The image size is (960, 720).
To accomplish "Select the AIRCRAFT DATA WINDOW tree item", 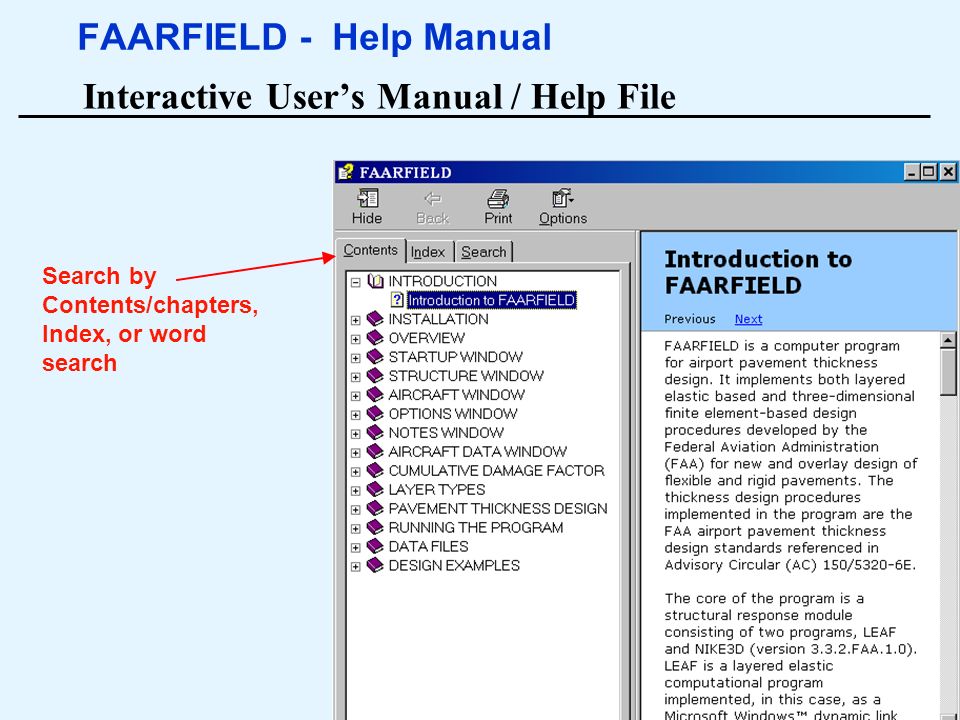I will (478, 452).
